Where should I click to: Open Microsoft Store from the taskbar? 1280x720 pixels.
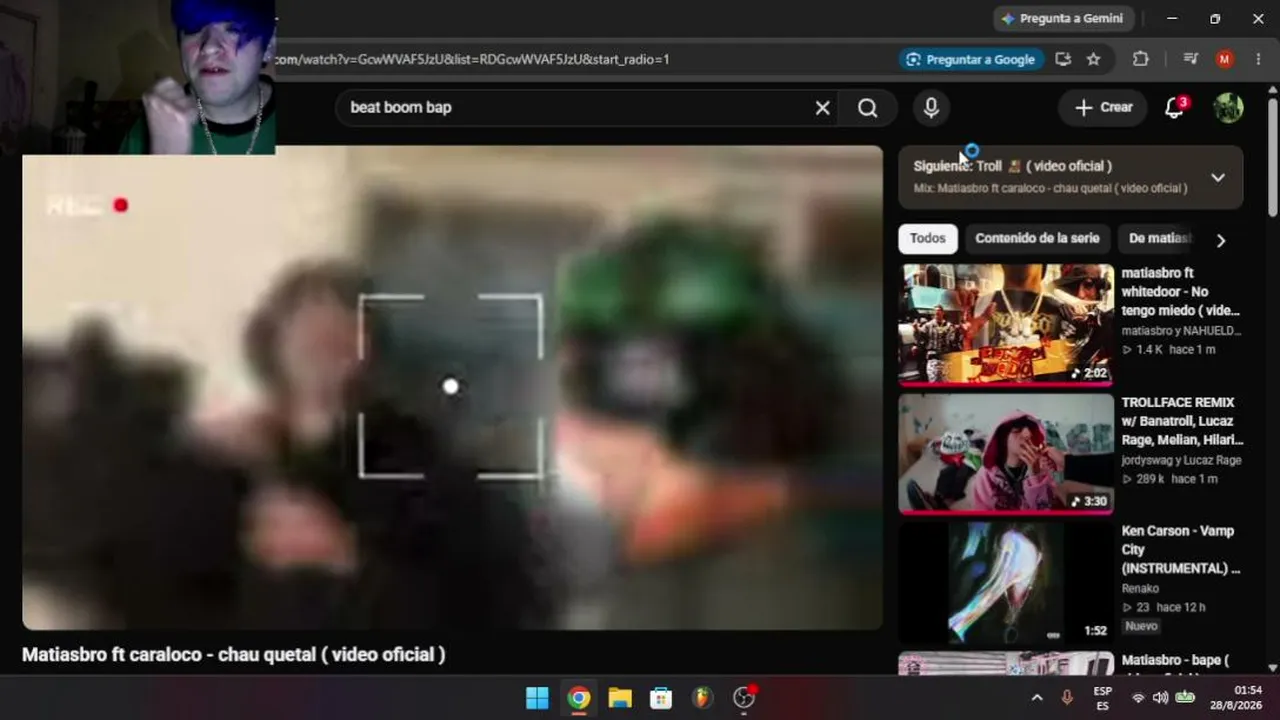[x=661, y=698]
